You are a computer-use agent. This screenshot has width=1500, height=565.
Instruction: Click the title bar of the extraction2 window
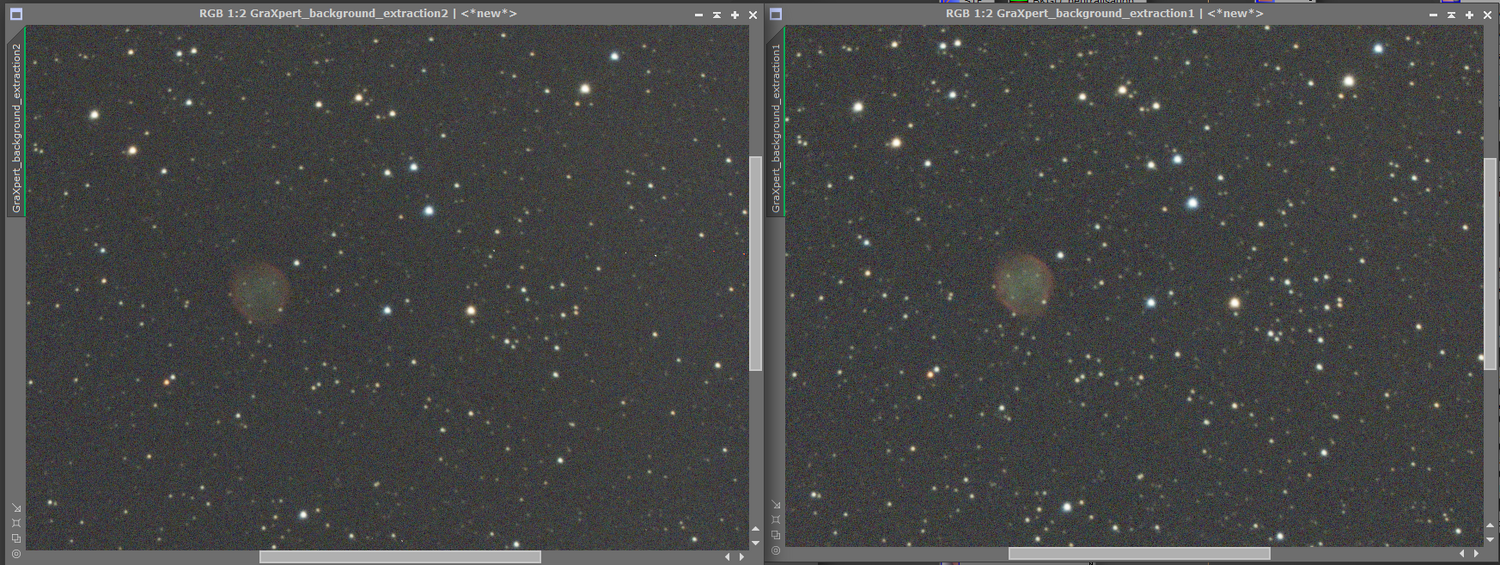coord(359,14)
